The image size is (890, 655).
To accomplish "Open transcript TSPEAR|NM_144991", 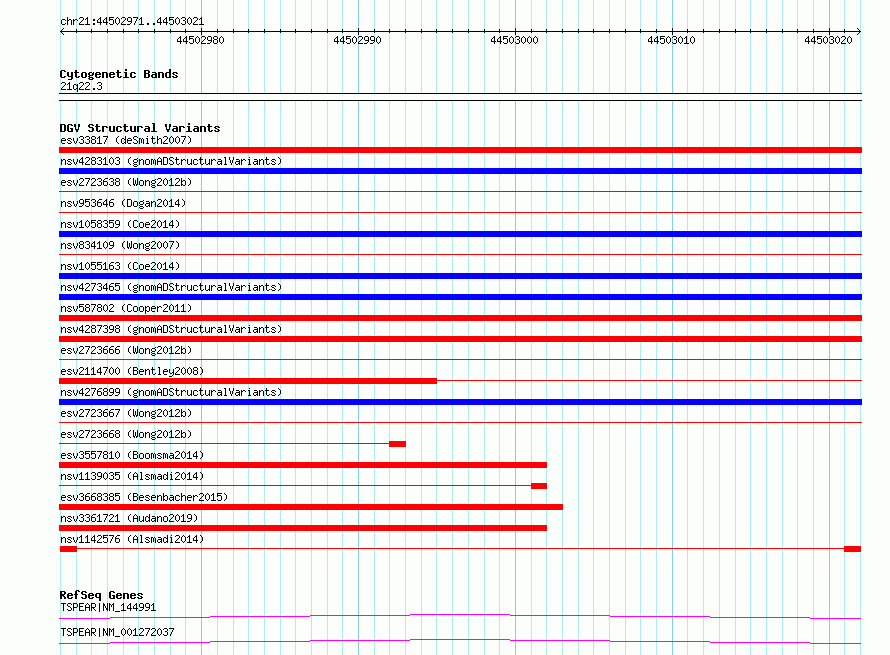I will (108, 607).
